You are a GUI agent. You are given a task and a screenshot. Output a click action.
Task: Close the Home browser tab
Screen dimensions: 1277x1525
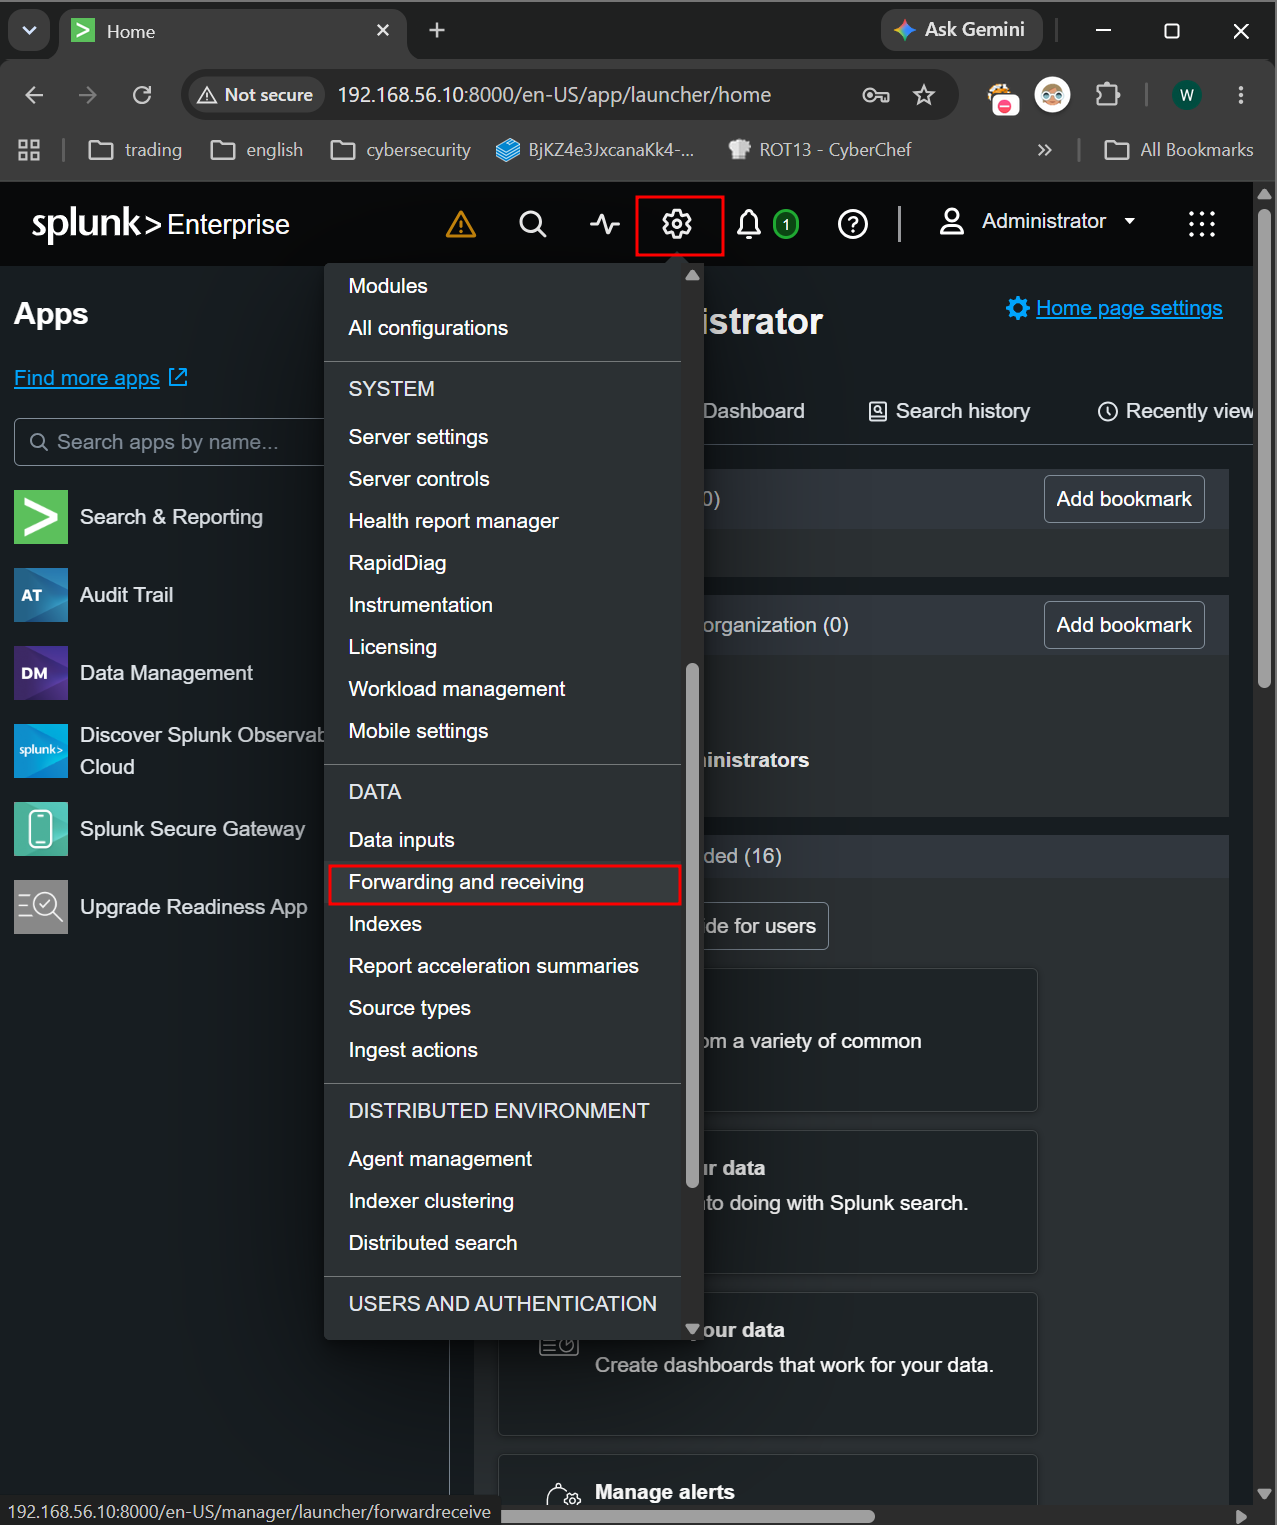[383, 30]
